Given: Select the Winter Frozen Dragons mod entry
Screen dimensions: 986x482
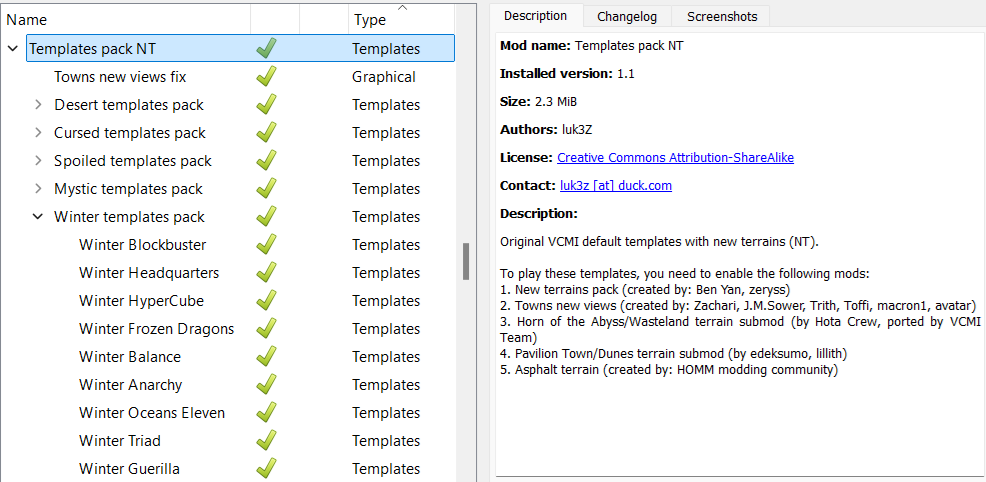Looking at the screenshot, I should [156, 329].
